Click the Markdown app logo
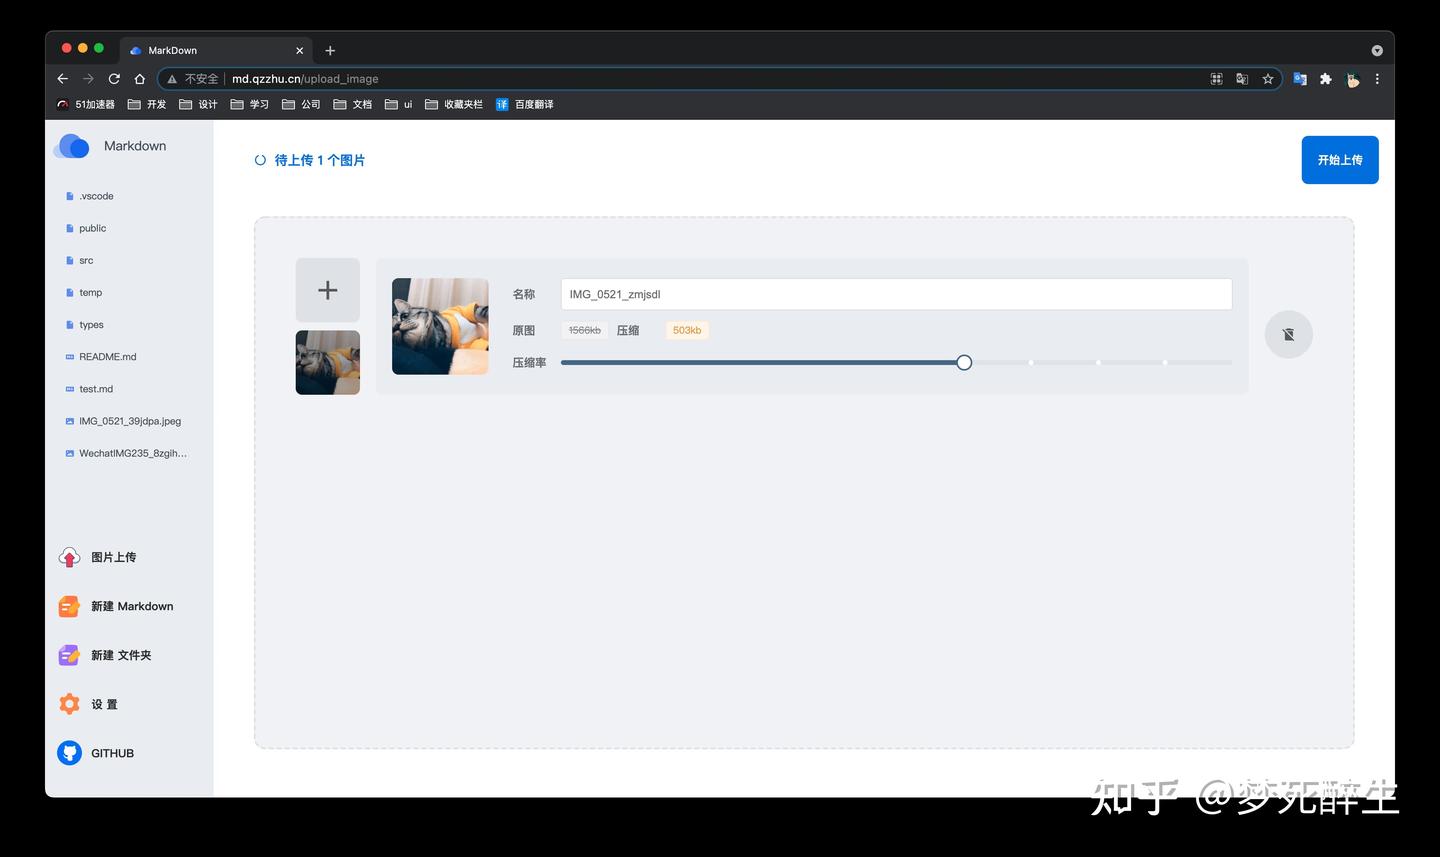The width and height of the screenshot is (1440, 857). coord(71,146)
